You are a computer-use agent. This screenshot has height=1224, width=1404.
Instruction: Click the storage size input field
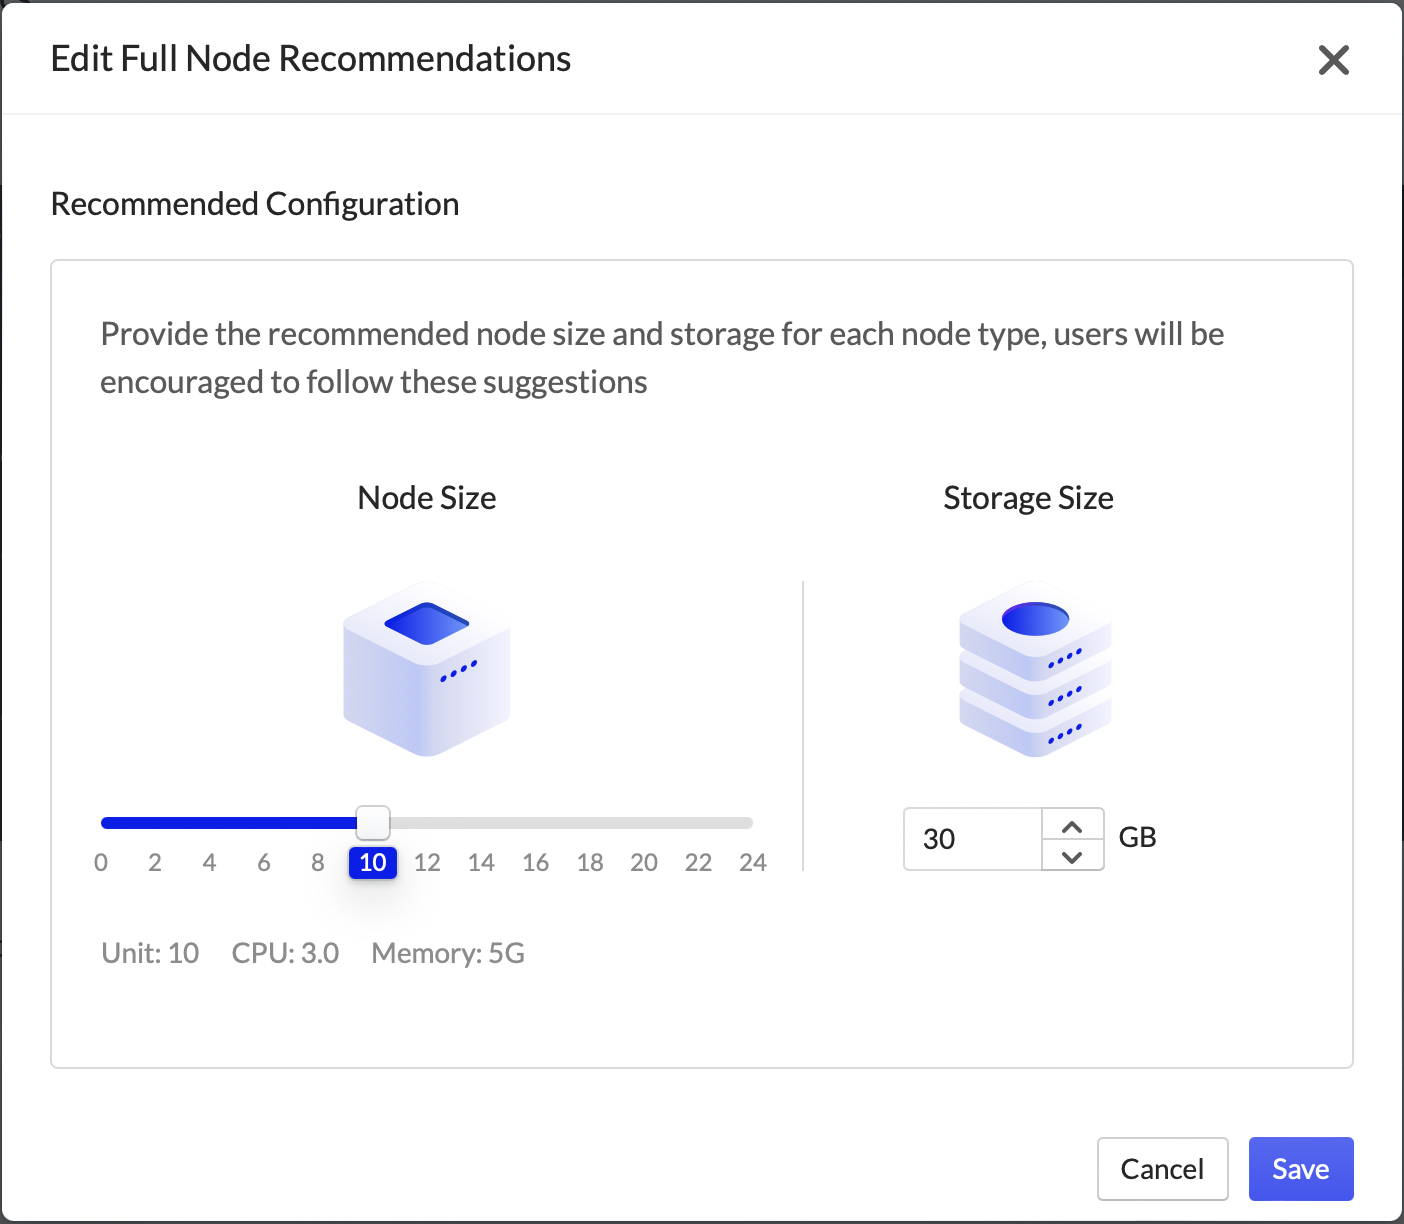coord(972,839)
